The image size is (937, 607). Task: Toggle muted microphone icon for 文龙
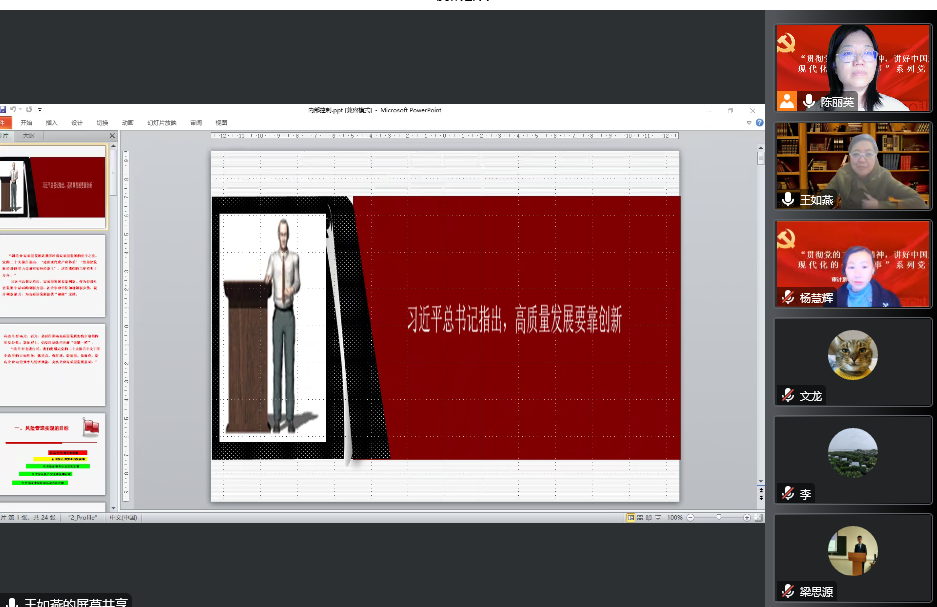(788, 396)
